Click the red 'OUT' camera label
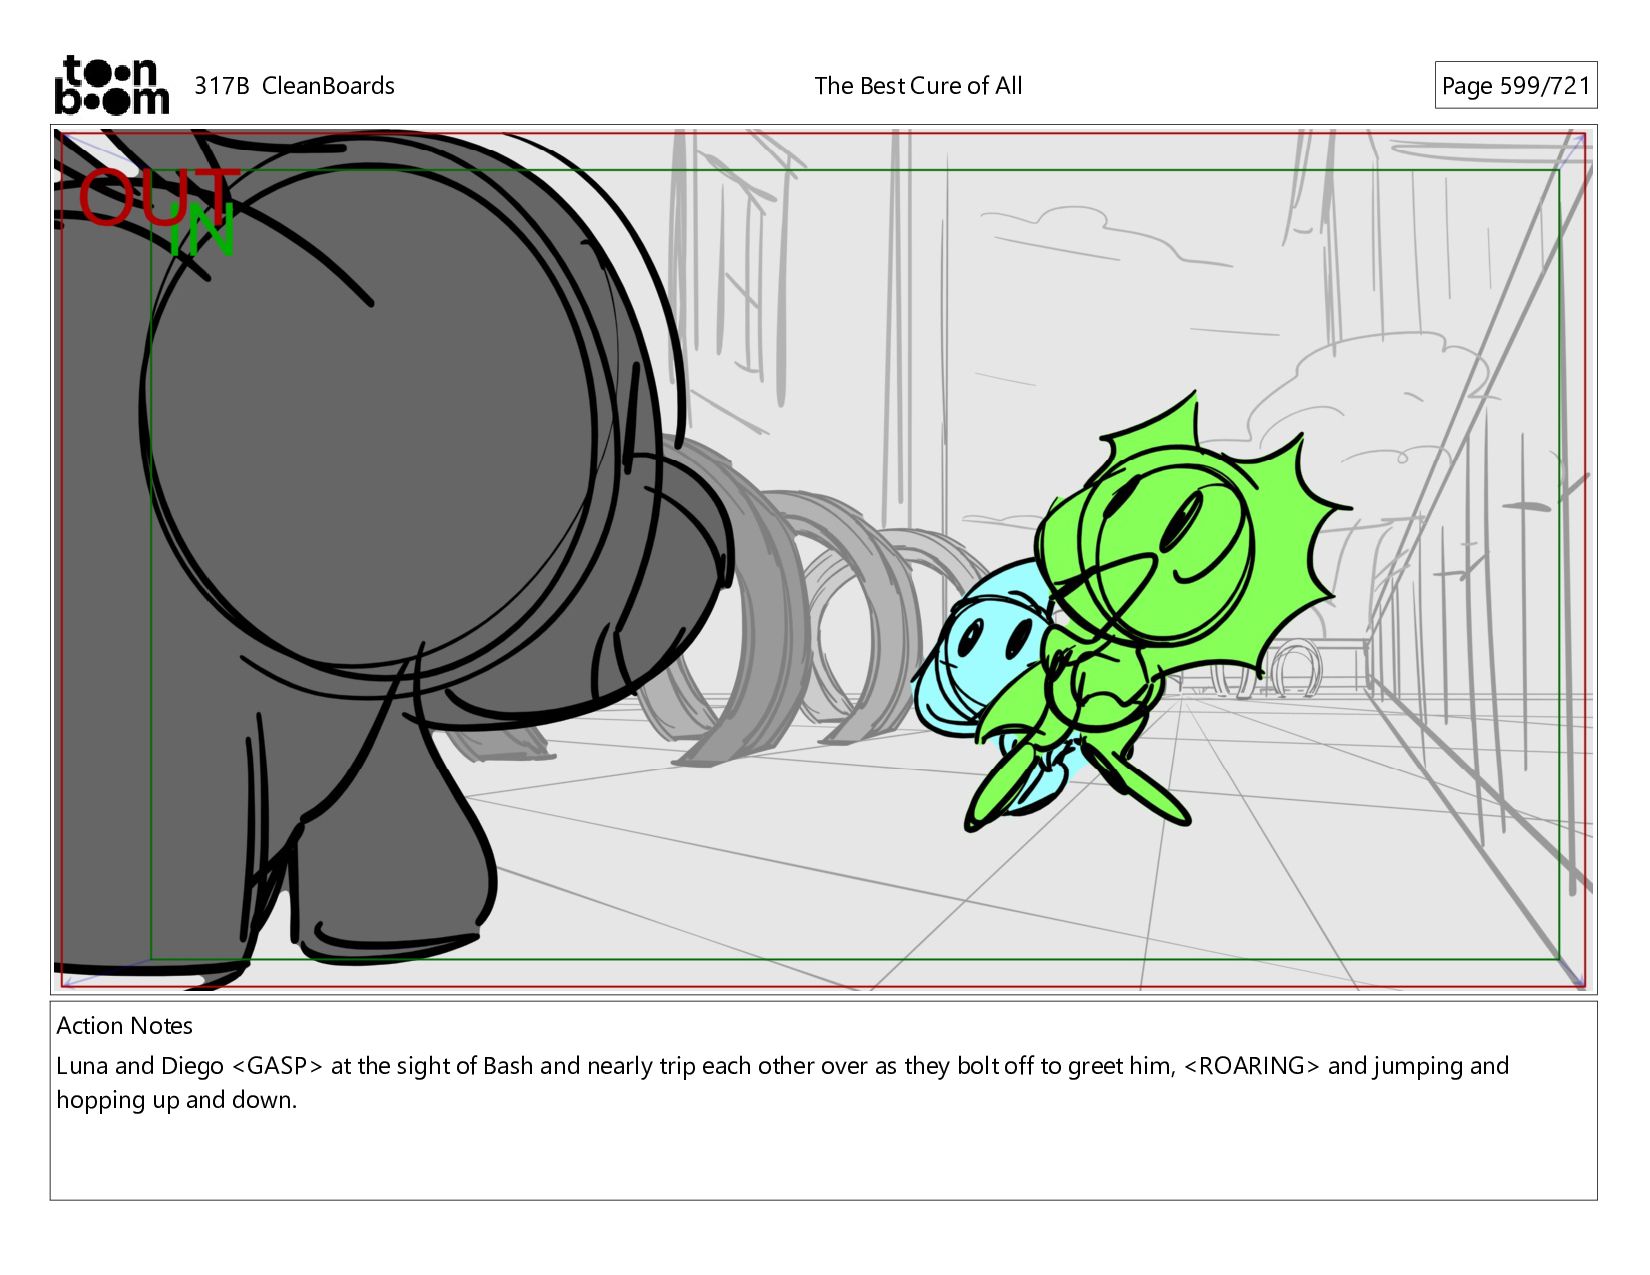 pyautogui.click(x=158, y=197)
